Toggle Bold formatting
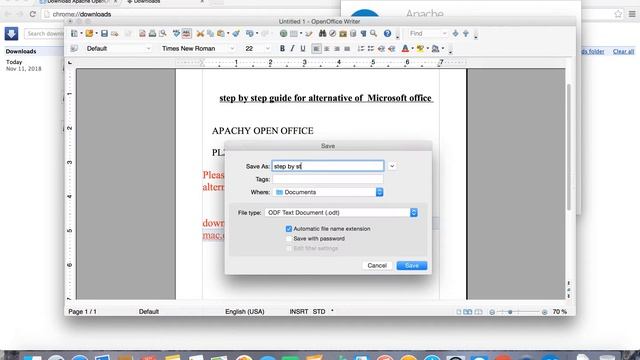Screen dimensions: 640x360 [282, 49]
